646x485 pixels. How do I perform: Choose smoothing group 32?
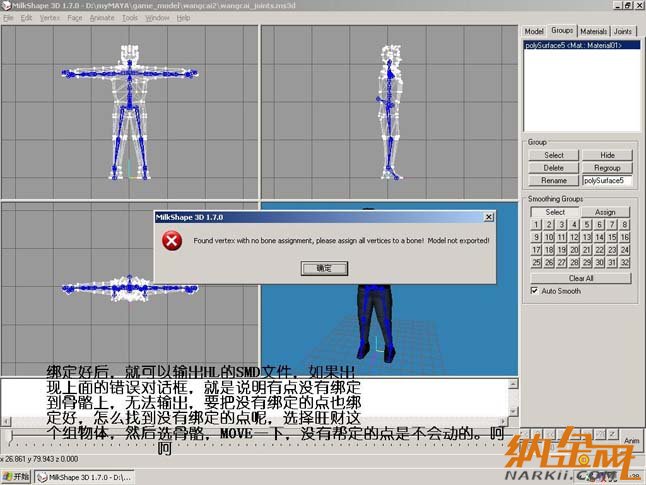(625, 262)
